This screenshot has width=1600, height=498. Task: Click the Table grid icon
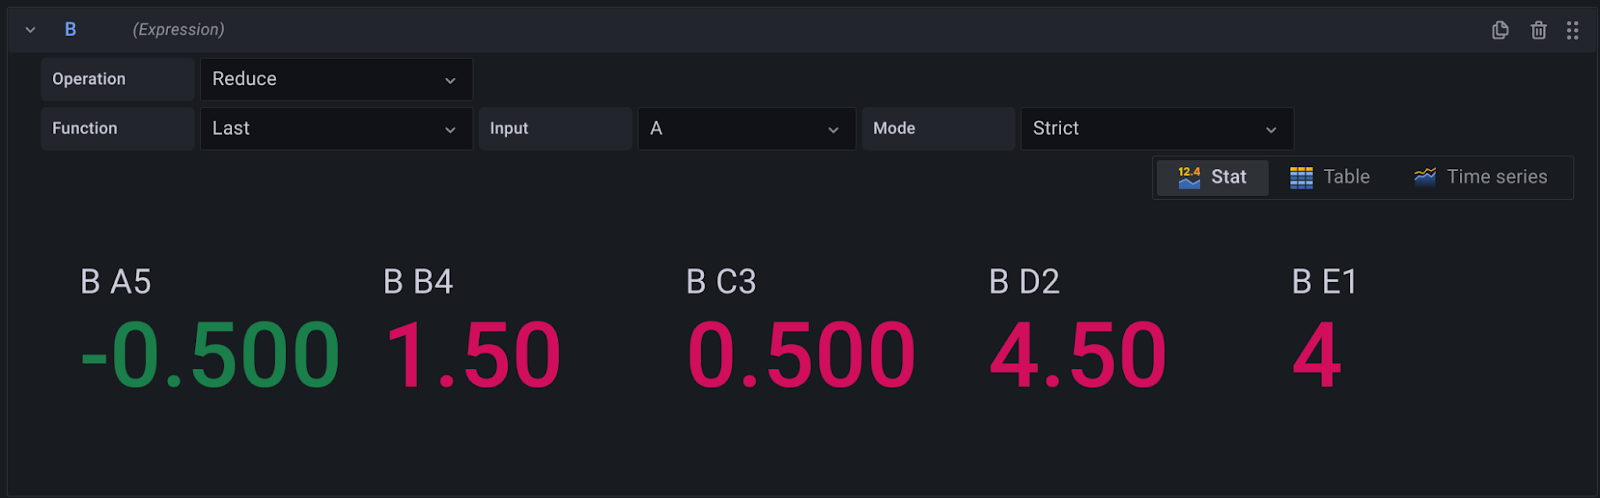click(x=1301, y=178)
